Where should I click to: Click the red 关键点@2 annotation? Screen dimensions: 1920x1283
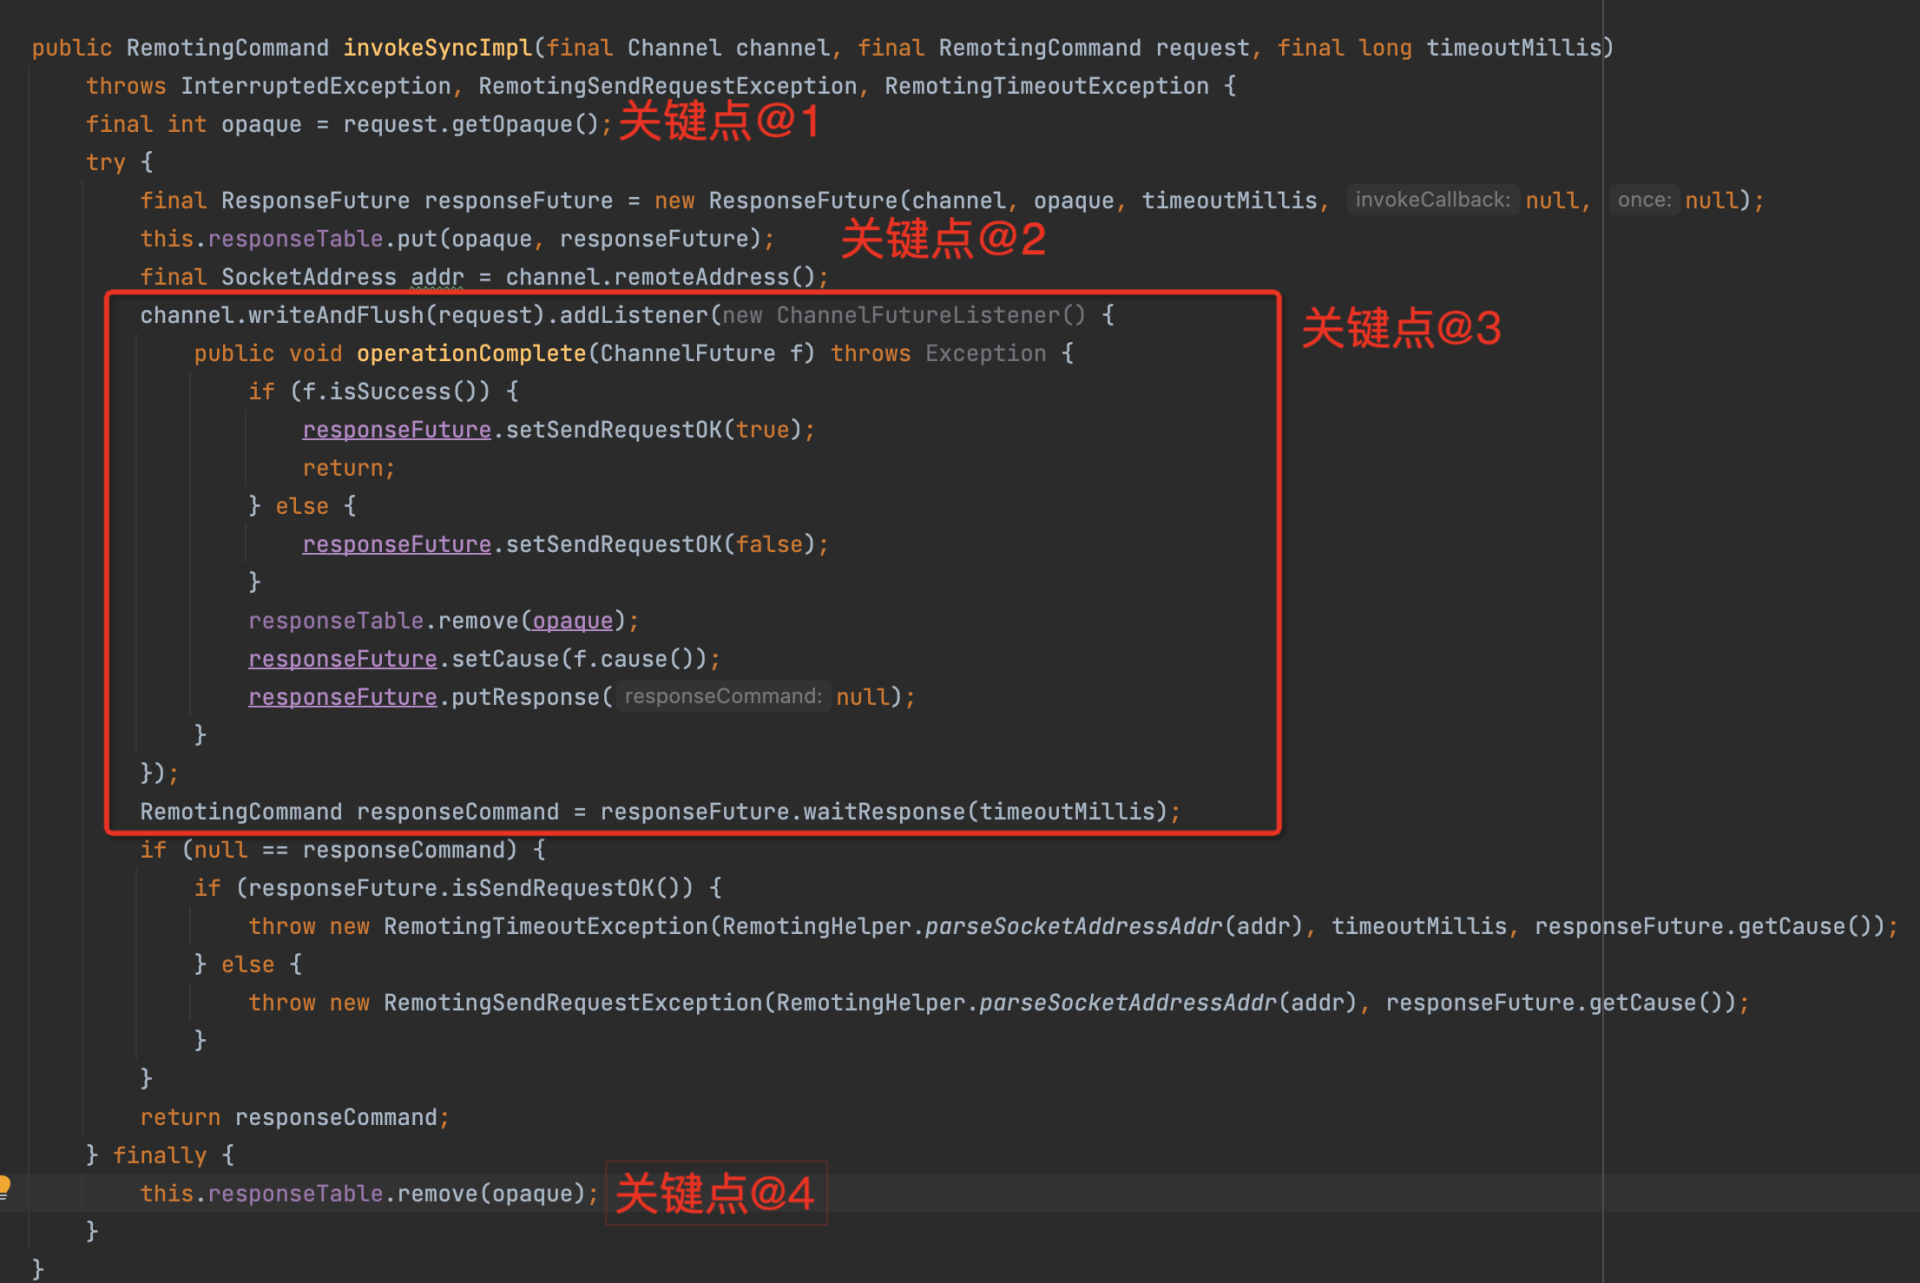click(x=943, y=239)
